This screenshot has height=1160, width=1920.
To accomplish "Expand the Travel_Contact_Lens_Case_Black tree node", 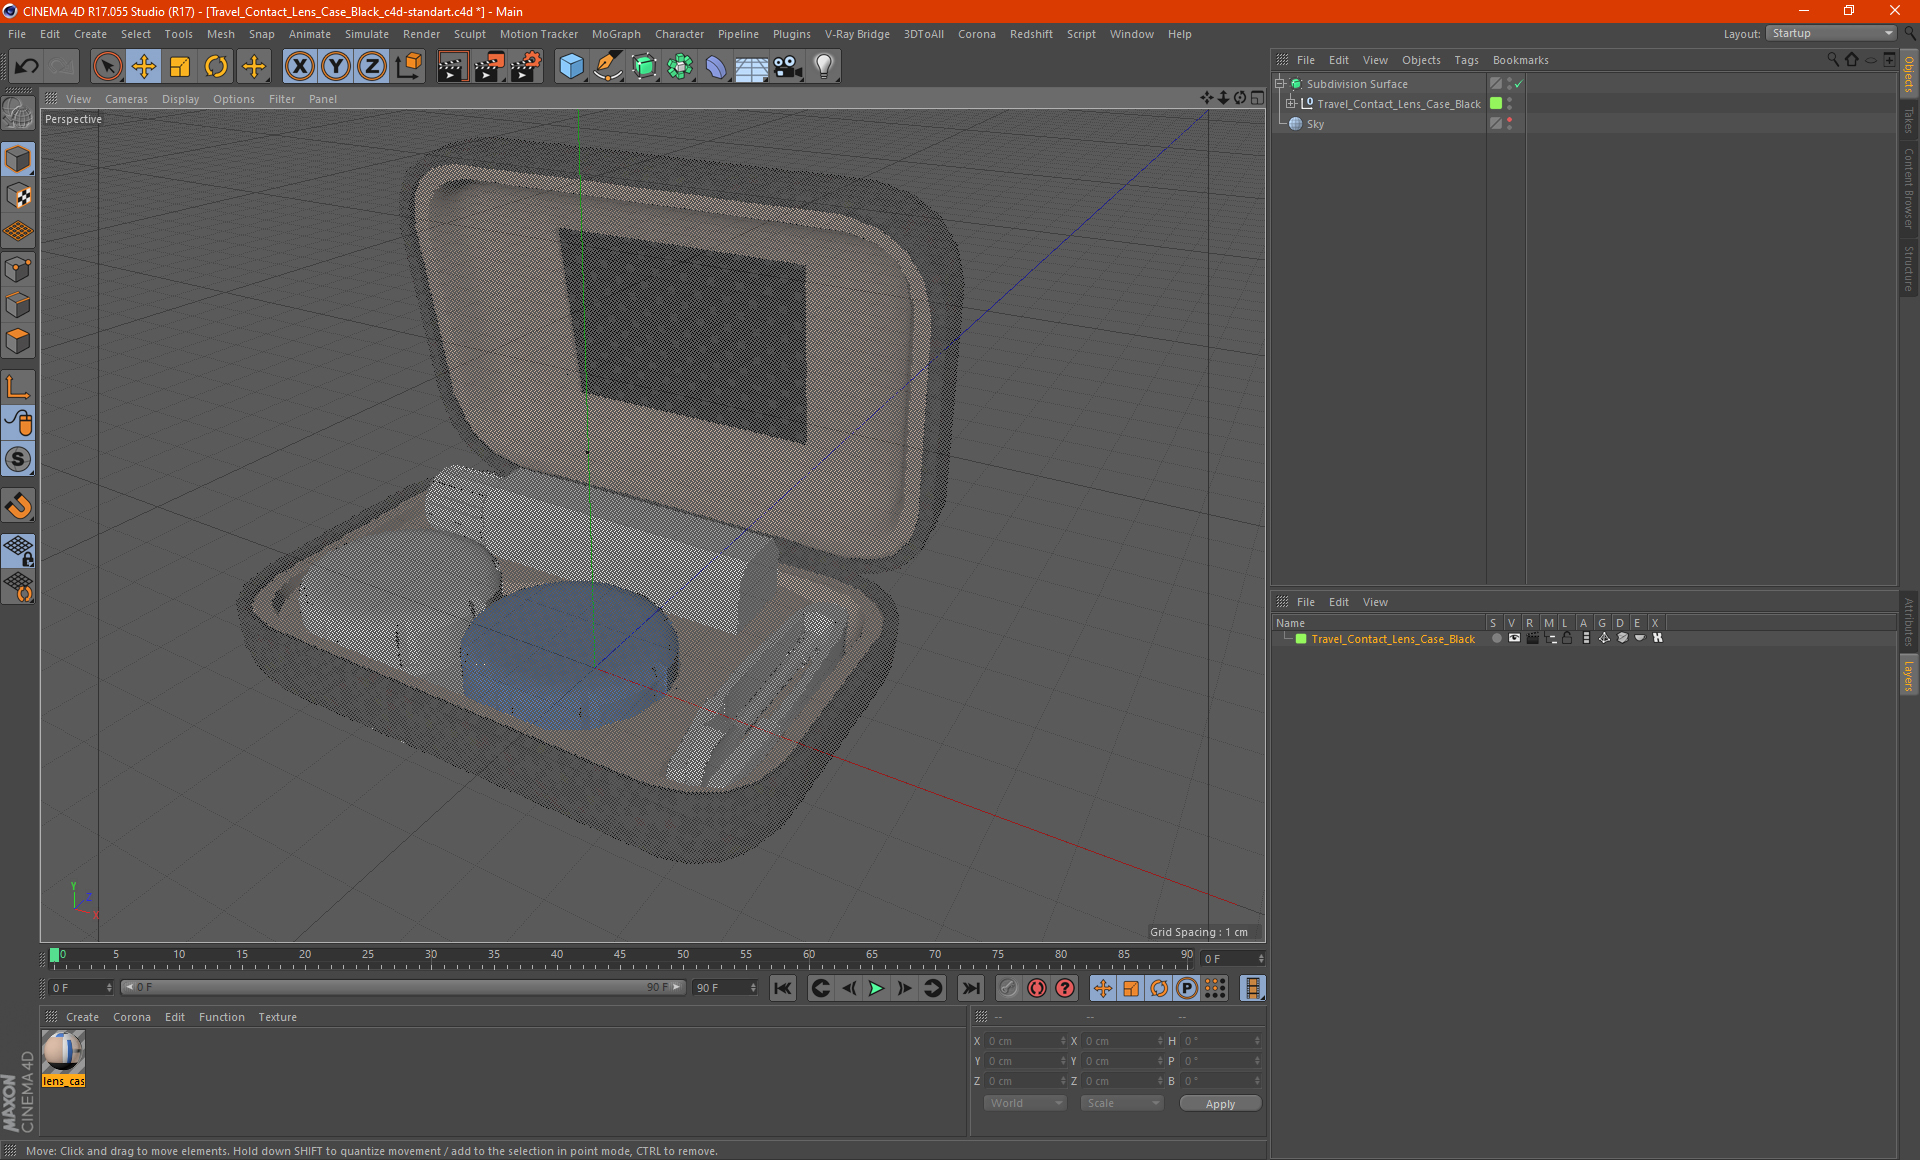I will pos(1291,104).
